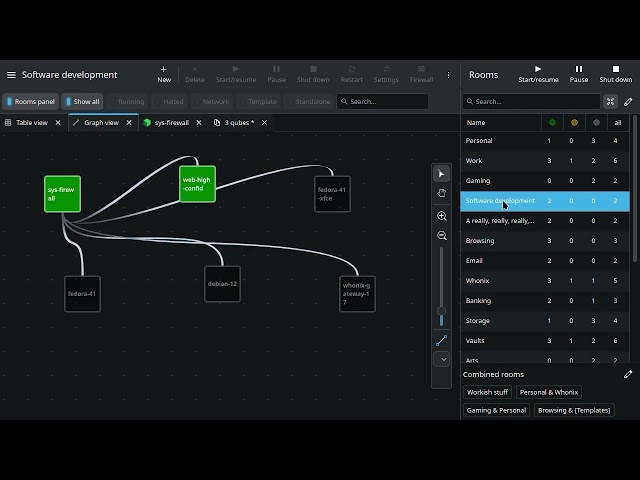Click main toolbar Start/resume button
640x480 pixels.
(x=236, y=74)
